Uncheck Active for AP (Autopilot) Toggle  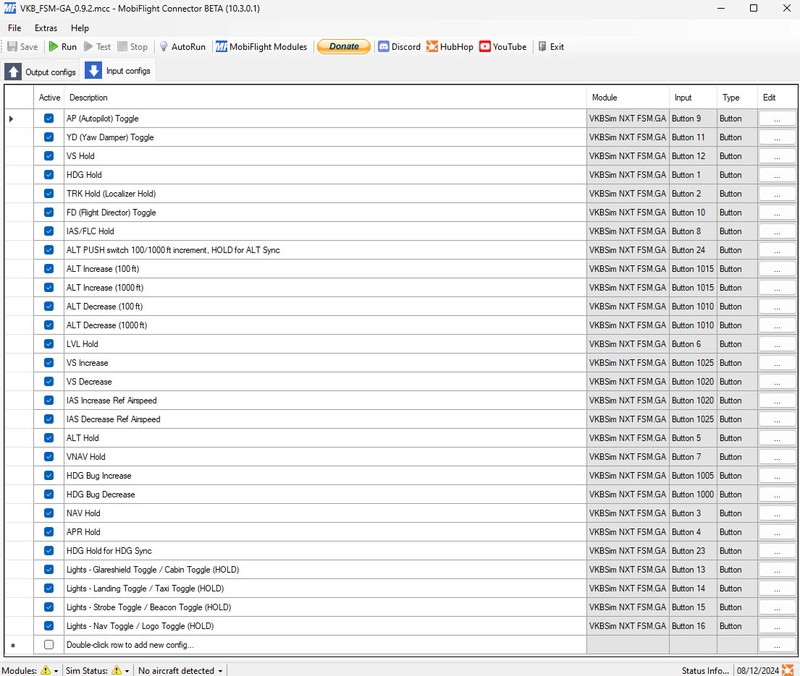pyautogui.click(x=49, y=119)
